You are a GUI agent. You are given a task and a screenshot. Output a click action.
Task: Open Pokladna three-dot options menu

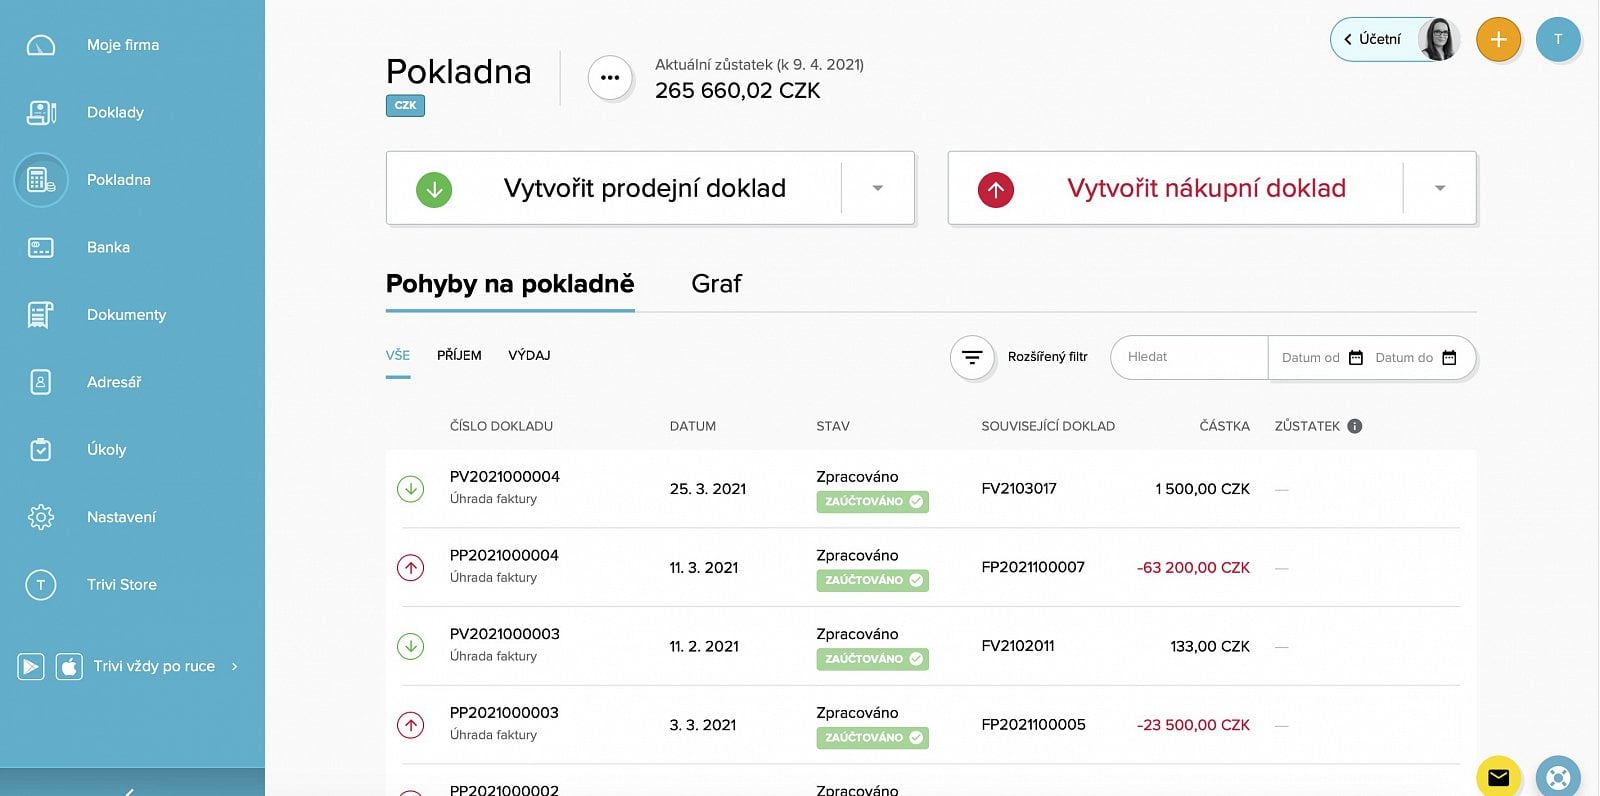(610, 77)
